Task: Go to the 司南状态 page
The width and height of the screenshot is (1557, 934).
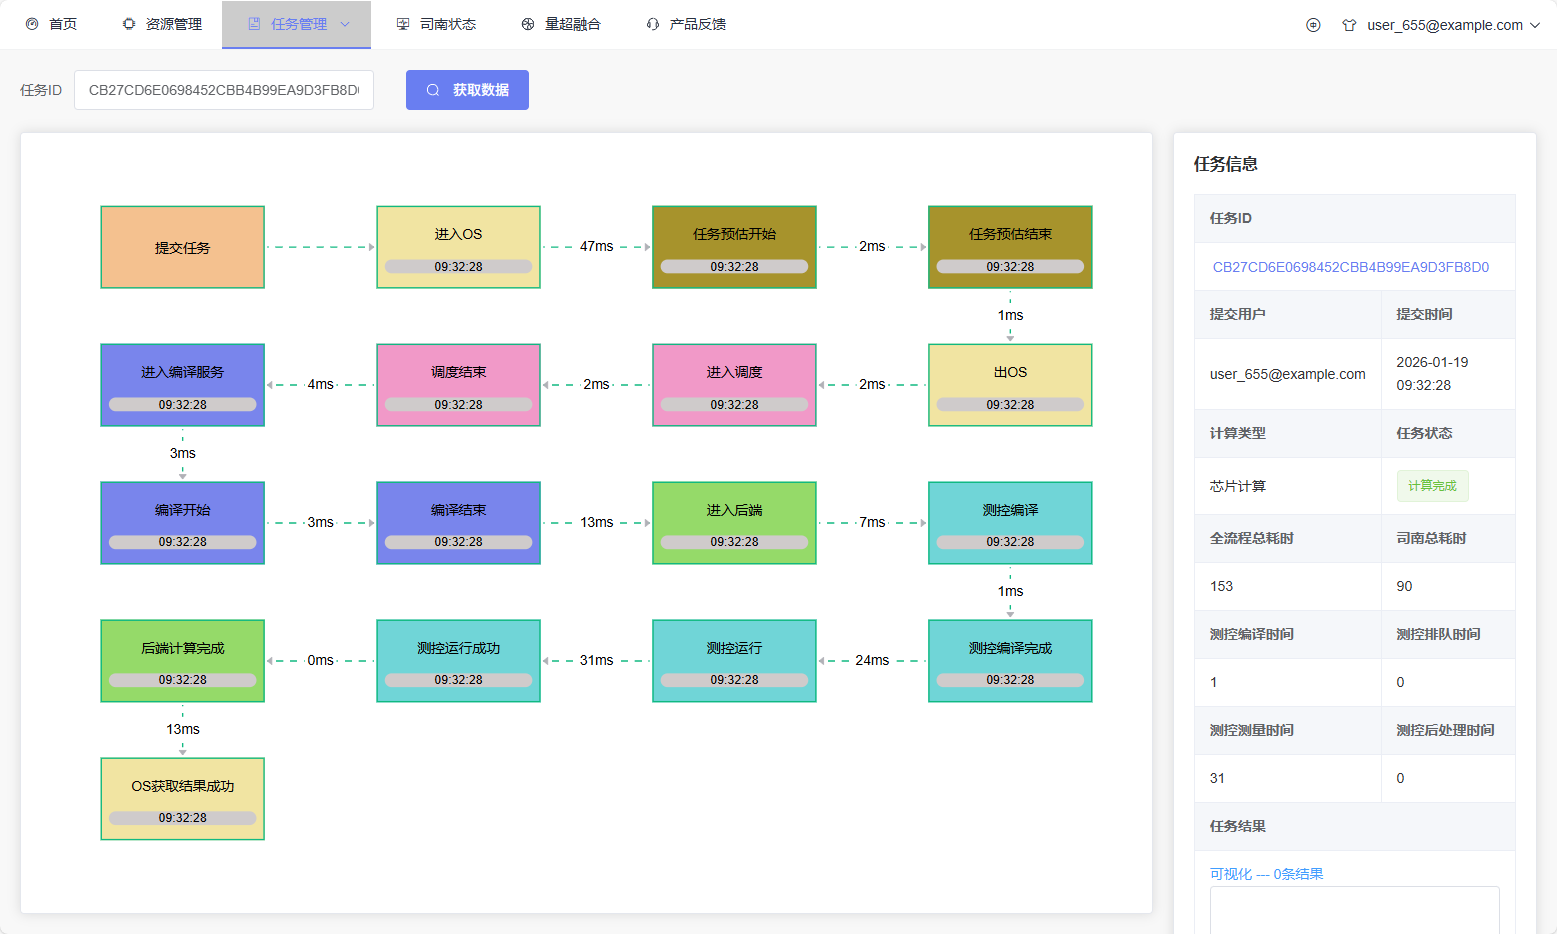Action: click(447, 24)
